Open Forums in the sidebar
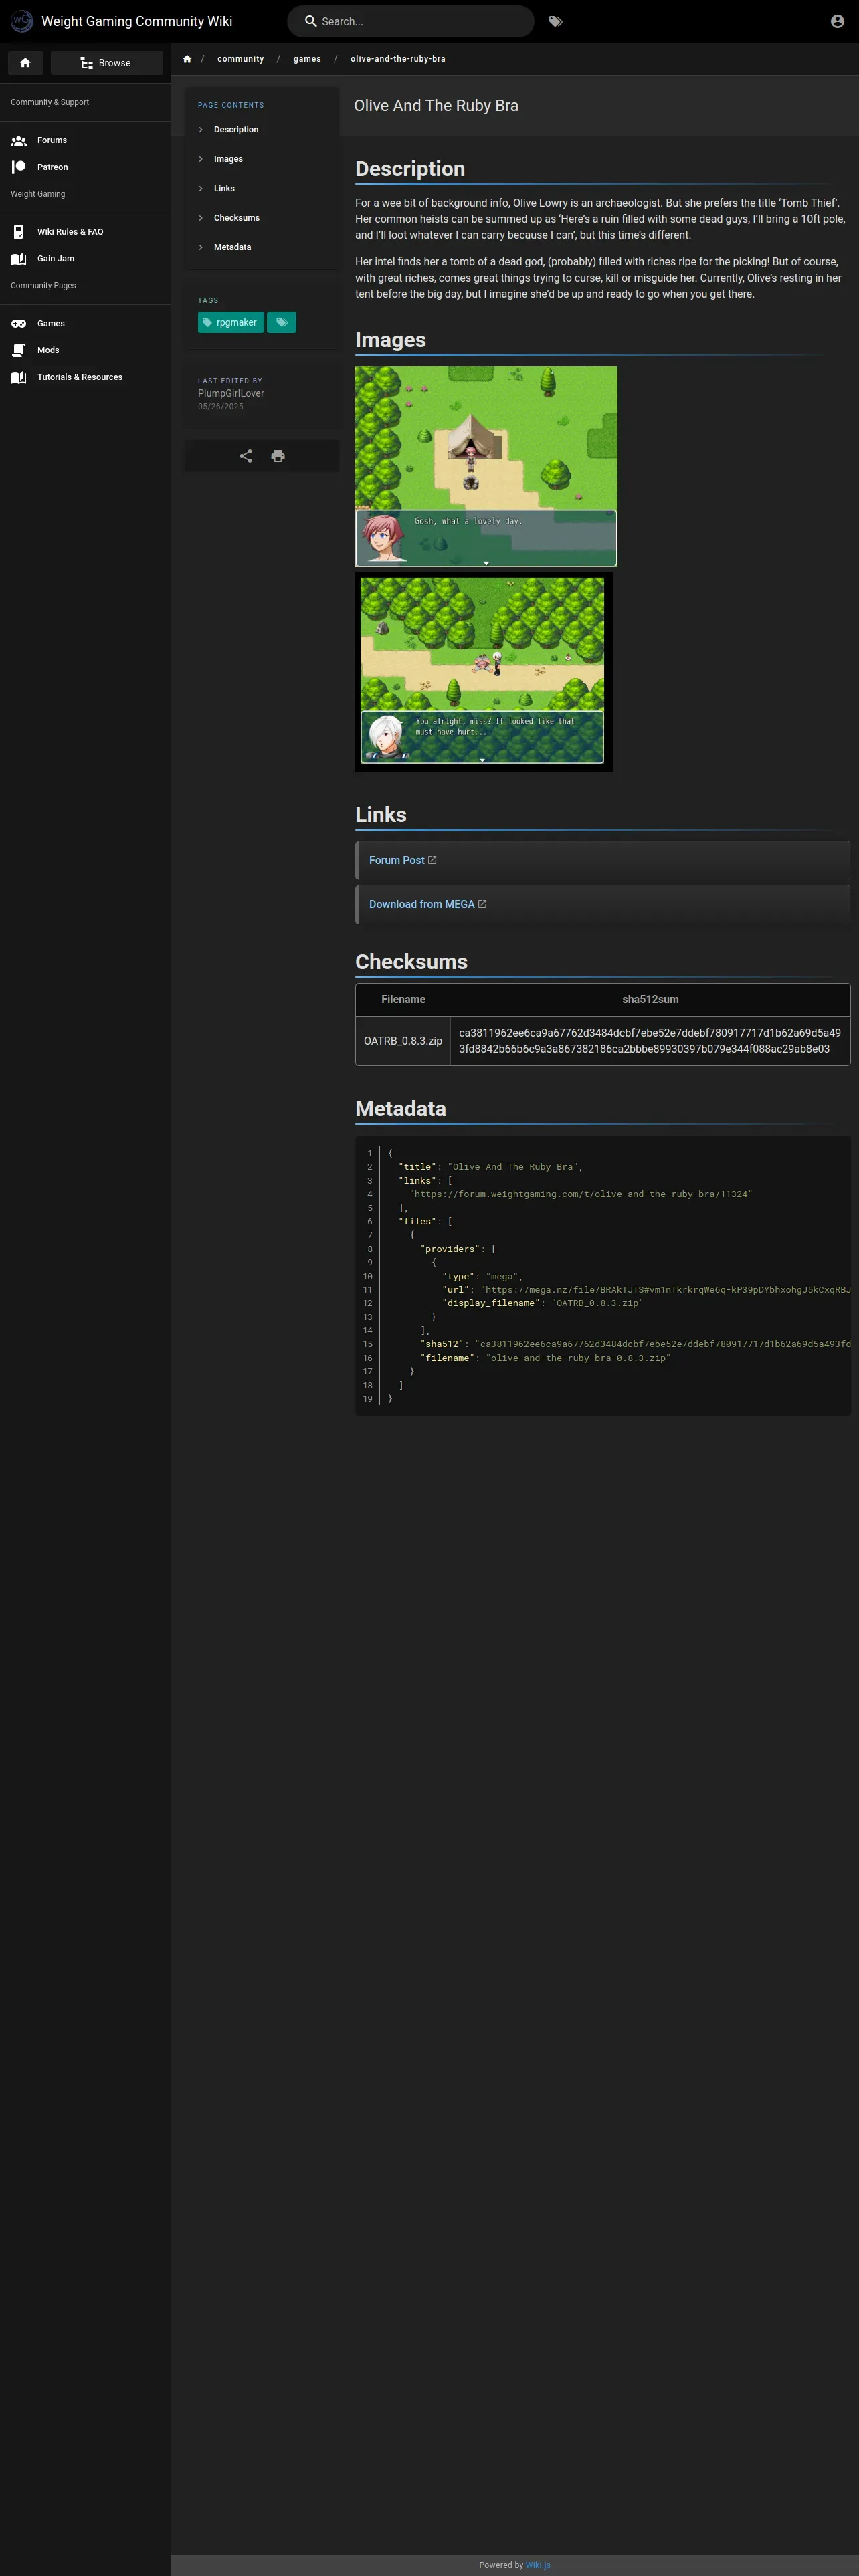 tap(52, 141)
